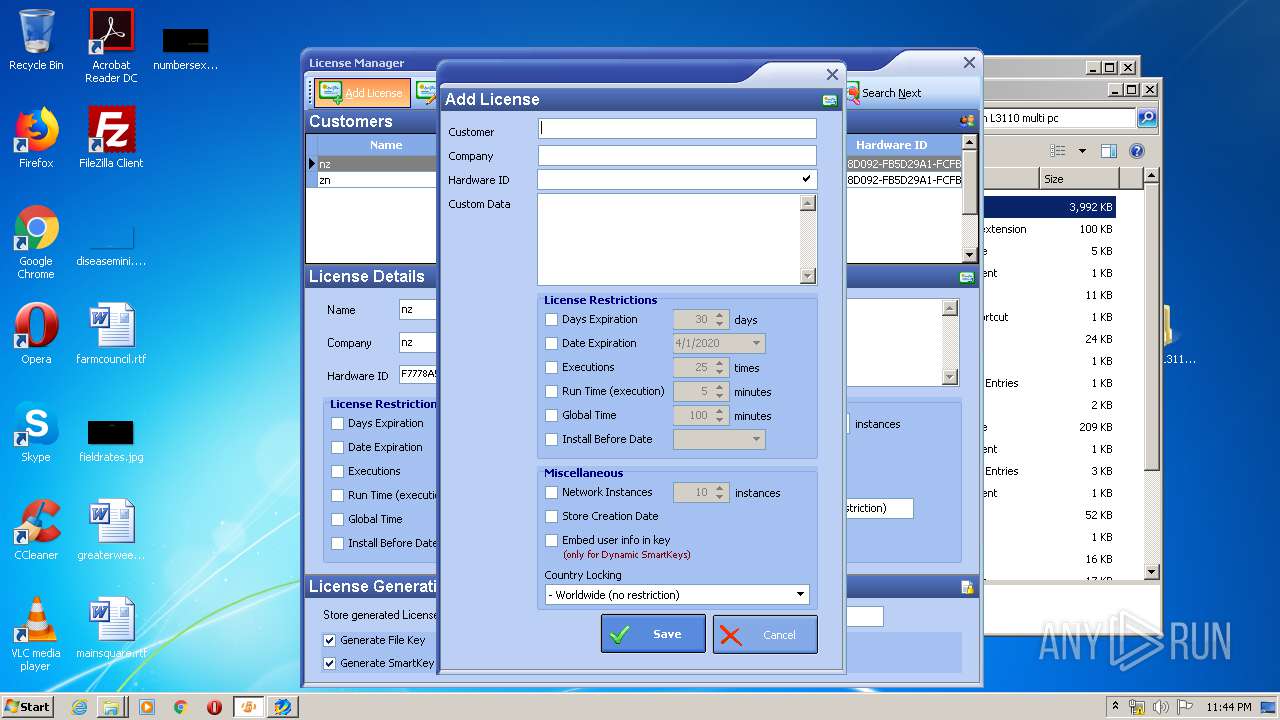Toggle the Explorer preview pane icon

point(1108,151)
